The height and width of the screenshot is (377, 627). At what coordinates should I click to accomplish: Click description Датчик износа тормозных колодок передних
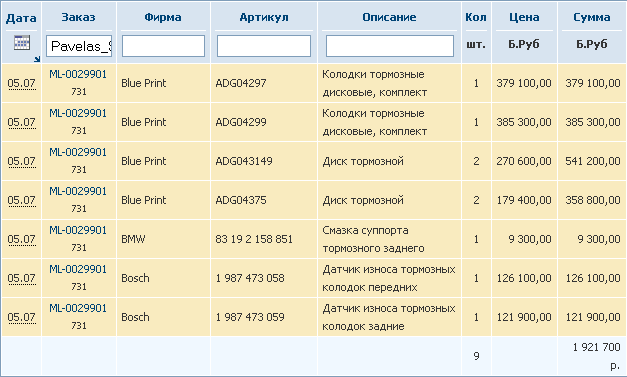point(389,278)
